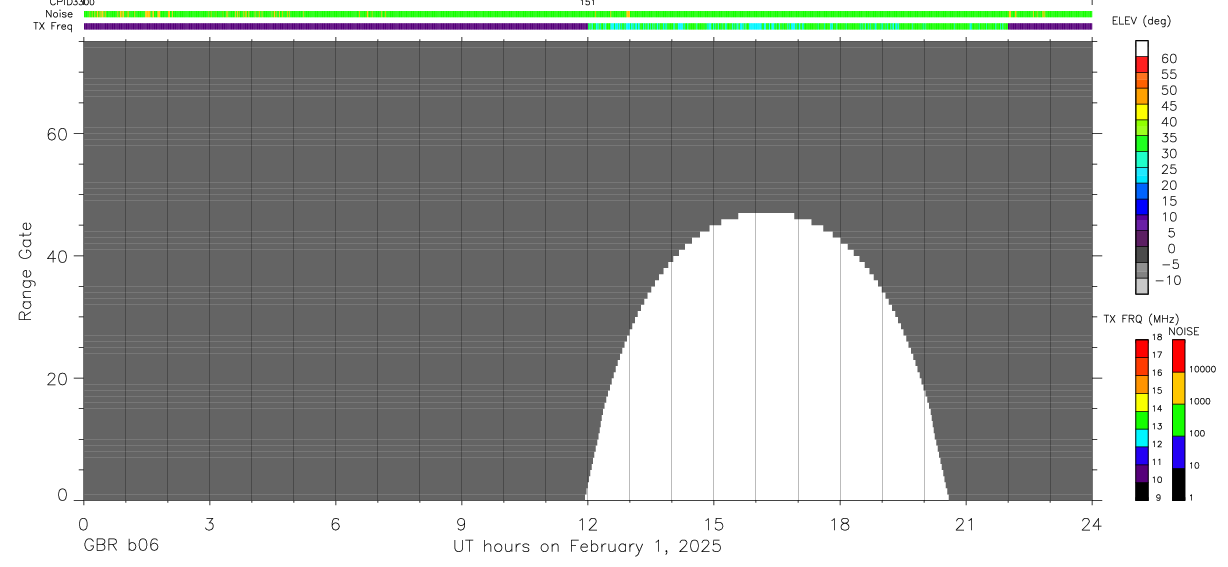The width and height of the screenshot is (1228, 567).
Task: Click the ELEV scale label '-10'
Action: (1167, 279)
